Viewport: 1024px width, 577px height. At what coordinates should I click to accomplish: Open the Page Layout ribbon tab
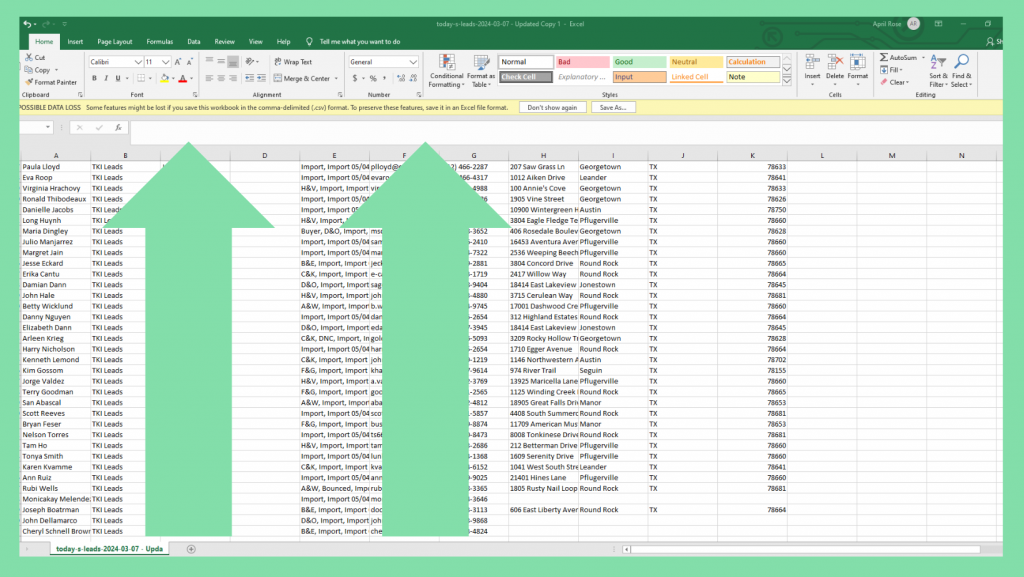115,42
